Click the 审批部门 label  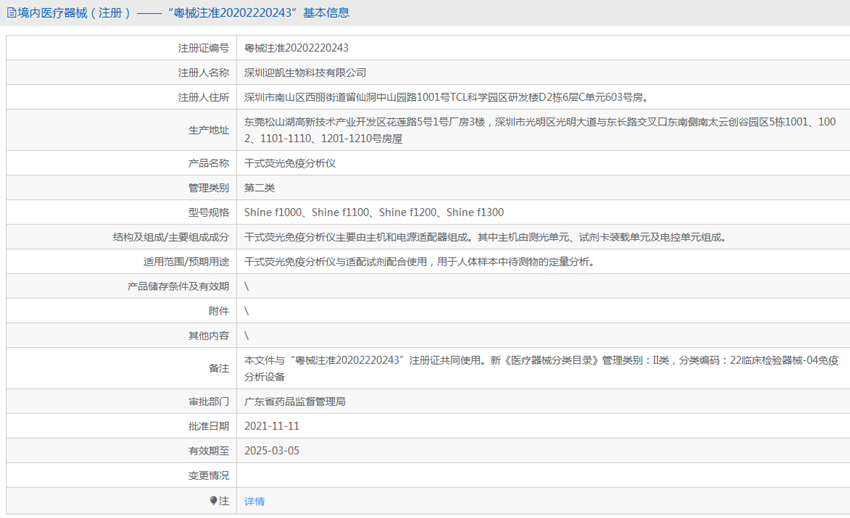click(x=209, y=402)
